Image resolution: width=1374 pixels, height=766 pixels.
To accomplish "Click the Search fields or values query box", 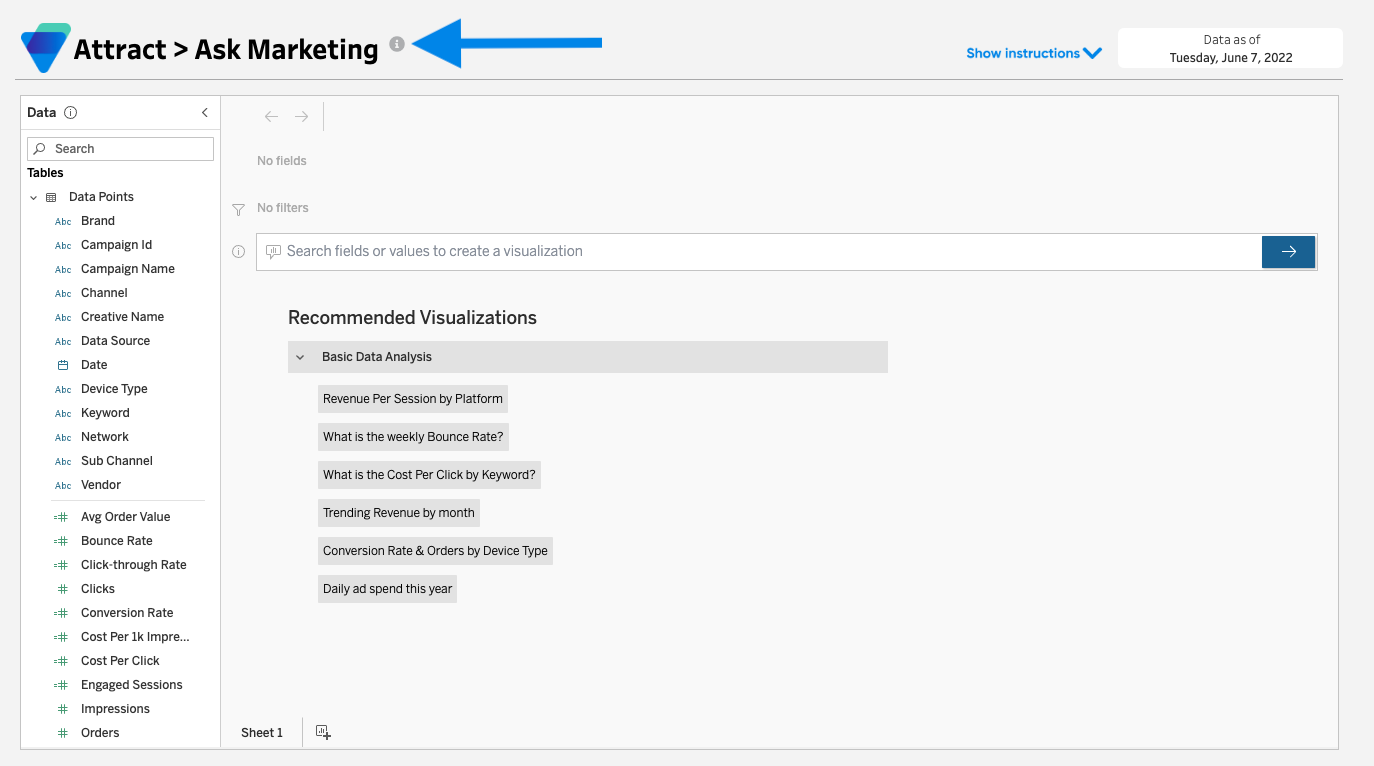I will point(759,252).
